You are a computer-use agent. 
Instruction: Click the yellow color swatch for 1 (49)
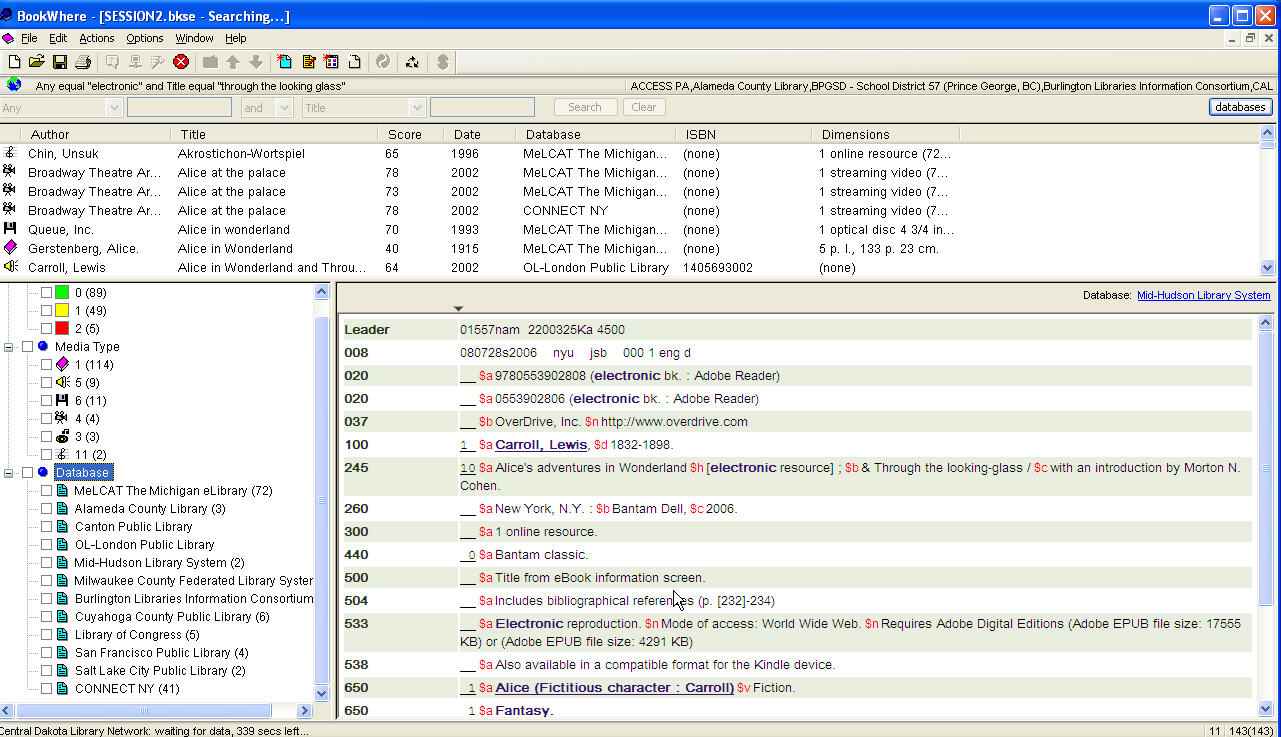(62, 310)
